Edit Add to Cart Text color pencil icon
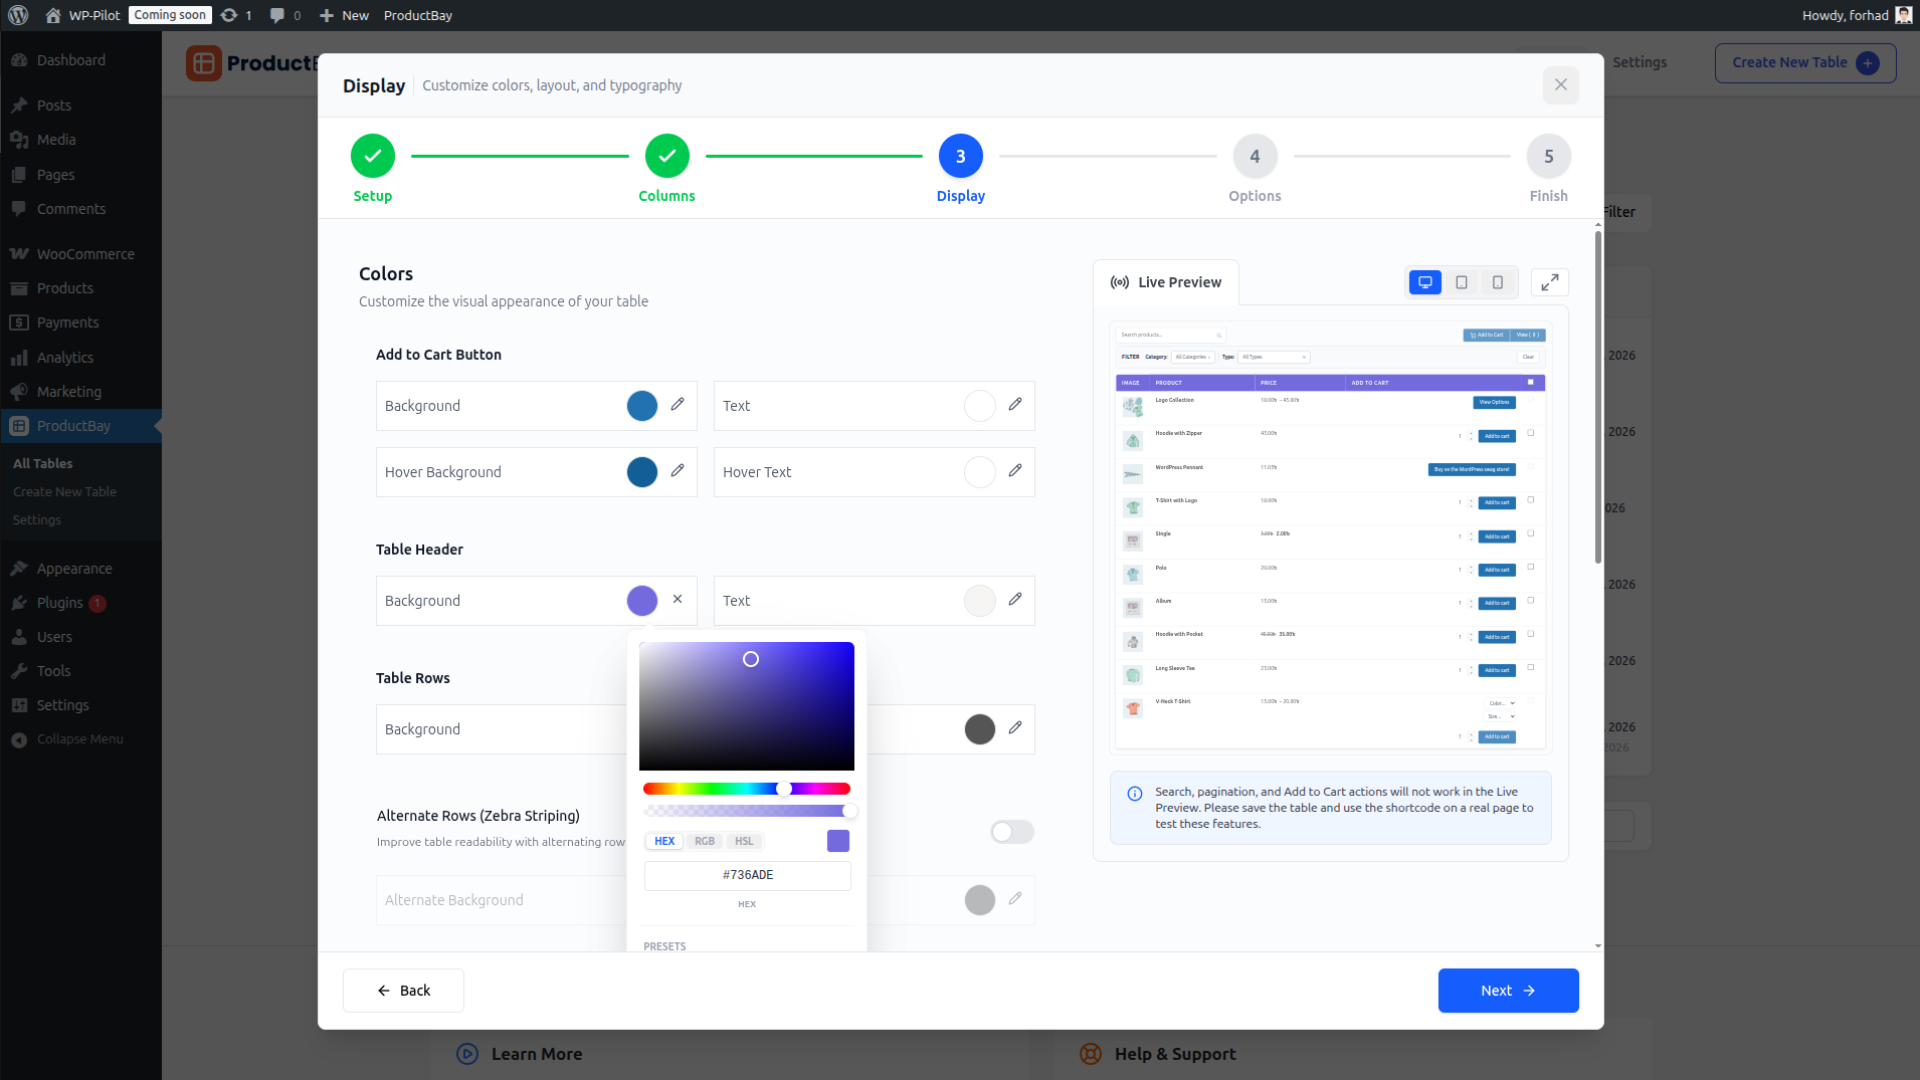This screenshot has width=1920, height=1080. tap(1016, 405)
